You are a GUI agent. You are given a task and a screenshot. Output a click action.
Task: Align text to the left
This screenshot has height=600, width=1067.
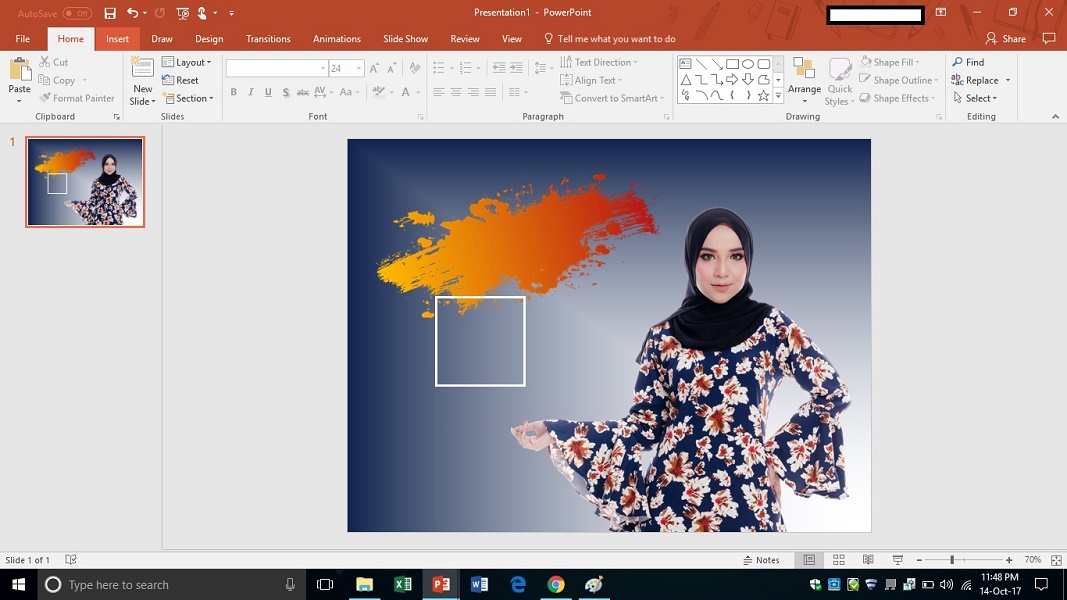point(438,92)
